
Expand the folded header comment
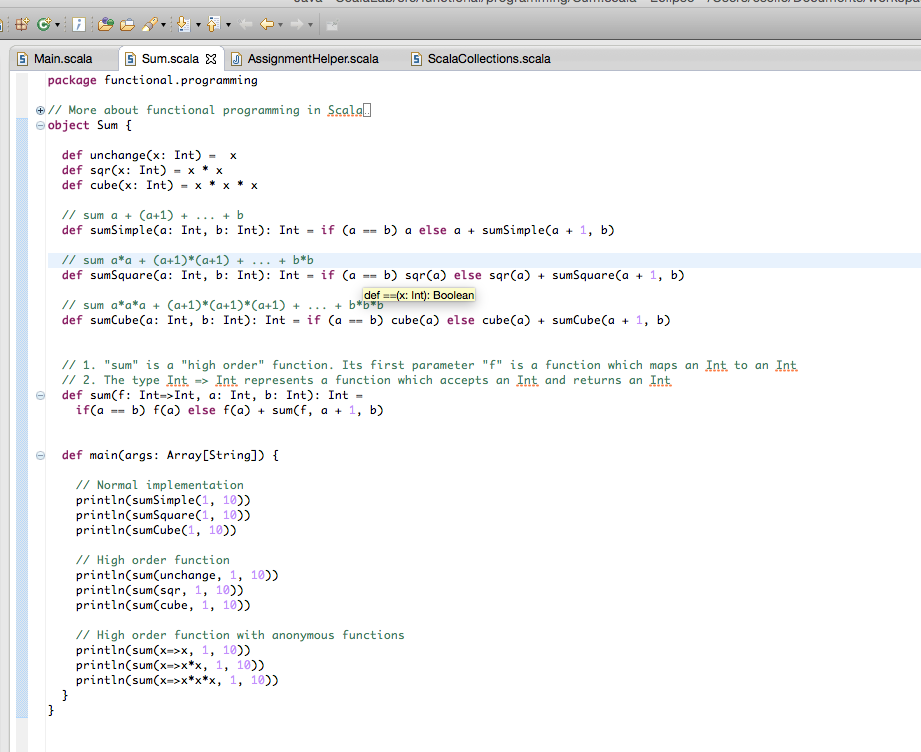40,110
